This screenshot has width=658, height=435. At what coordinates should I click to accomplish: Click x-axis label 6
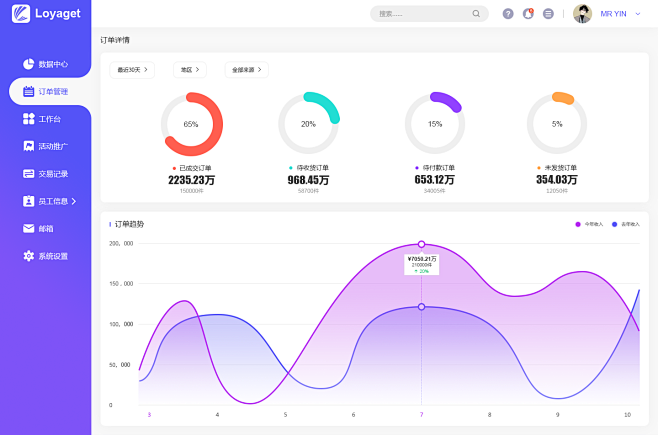[x=353, y=414]
